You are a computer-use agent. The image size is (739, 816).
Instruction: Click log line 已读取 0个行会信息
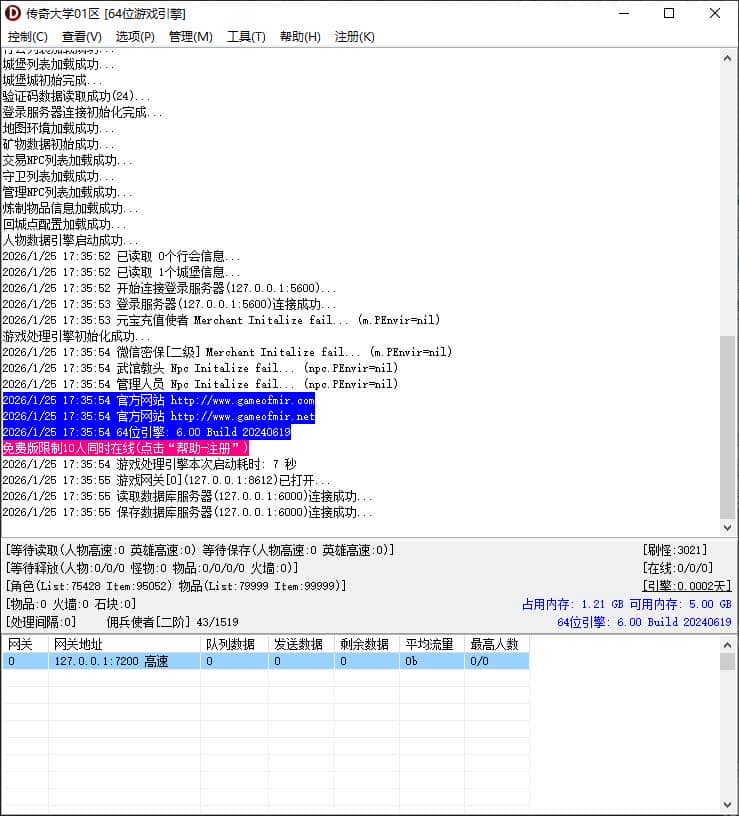point(121,256)
